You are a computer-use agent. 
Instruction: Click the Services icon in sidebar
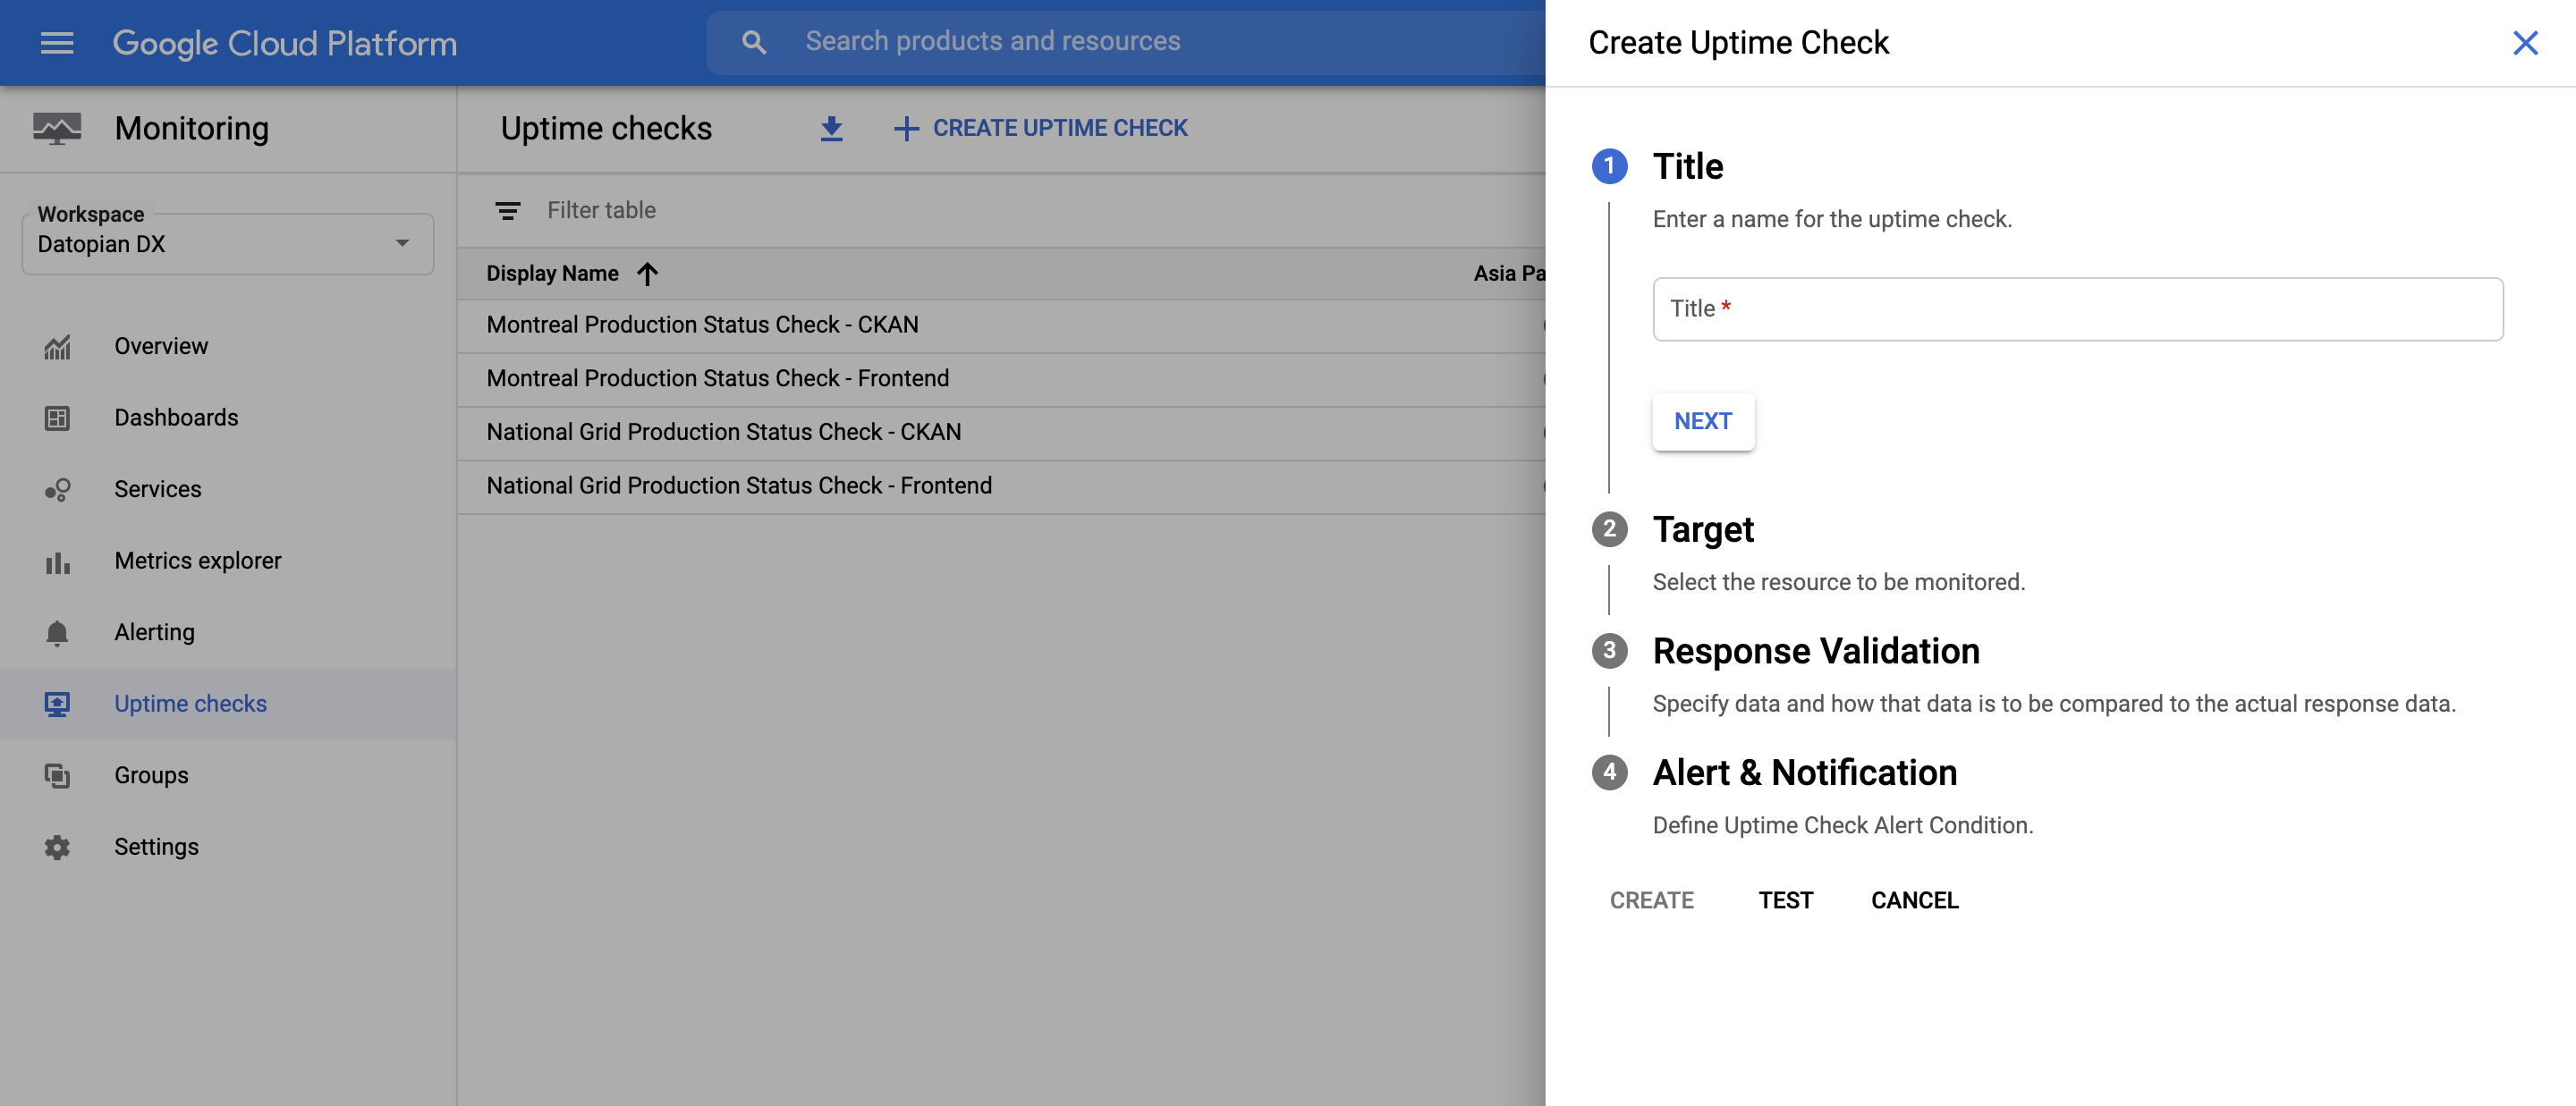coord(57,490)
